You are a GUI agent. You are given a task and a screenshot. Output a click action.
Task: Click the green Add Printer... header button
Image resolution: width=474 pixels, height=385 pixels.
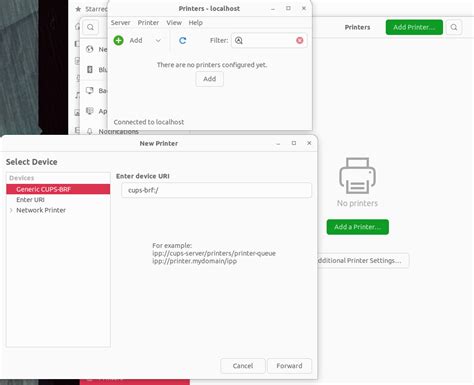(414, 27)
